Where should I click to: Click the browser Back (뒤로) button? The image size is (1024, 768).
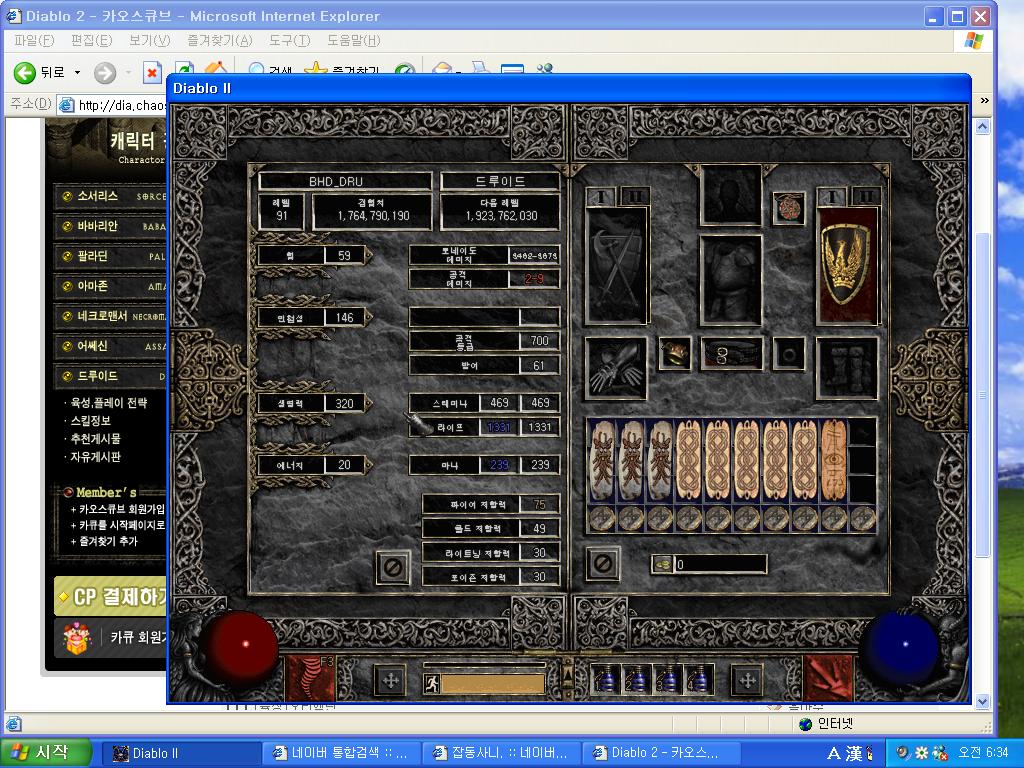coord(39,72)
